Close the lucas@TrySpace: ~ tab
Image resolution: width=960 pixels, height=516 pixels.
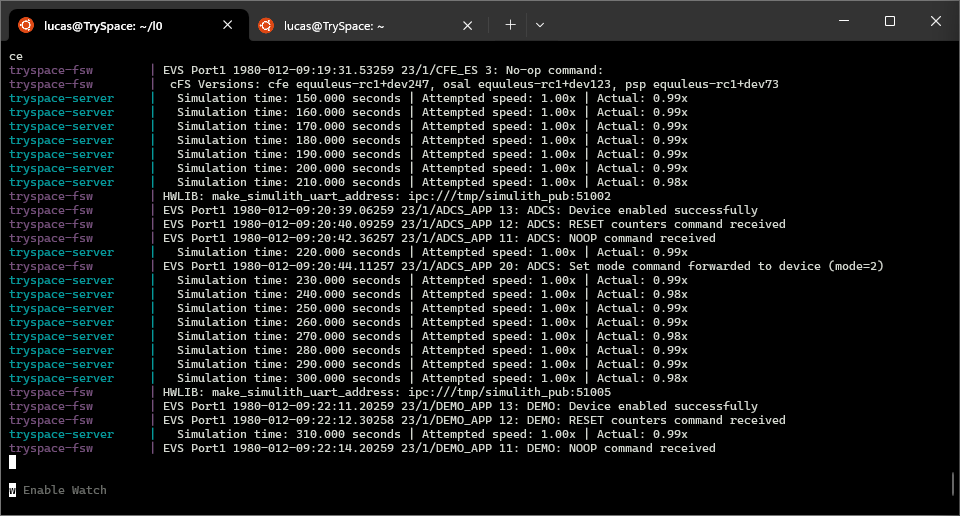[x=467, y=25]
